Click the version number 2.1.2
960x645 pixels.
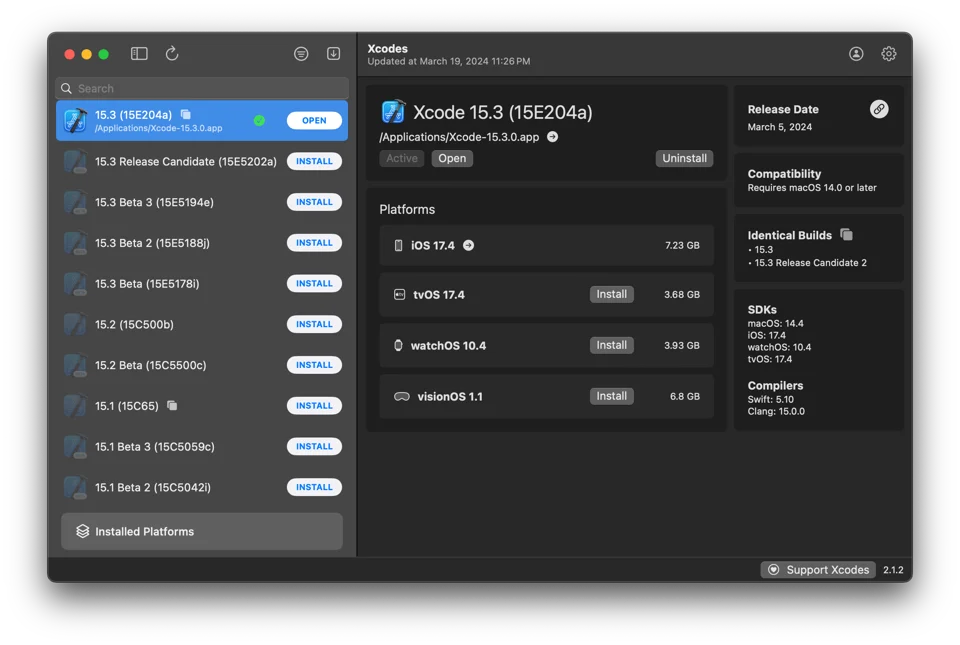pyautogui.click(x=893, y=570)
